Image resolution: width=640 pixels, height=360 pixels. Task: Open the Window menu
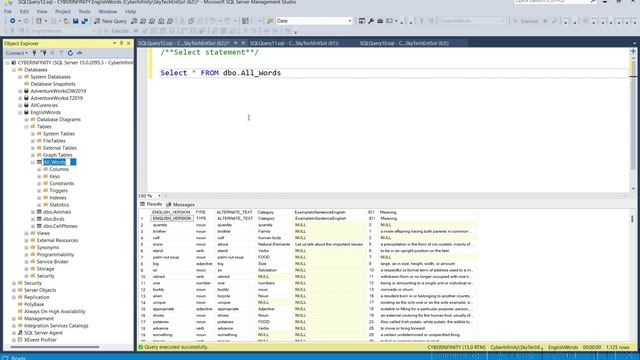(x=107, y=11)
